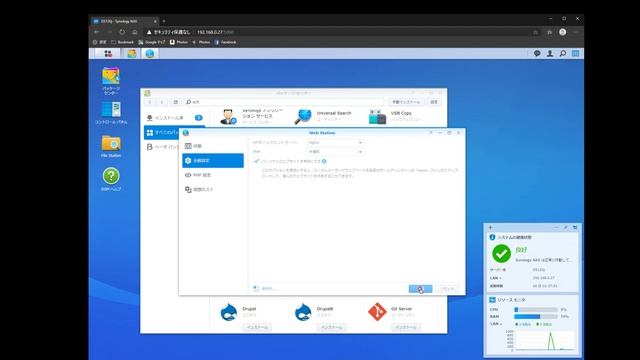
Task: Click the Universal Search package icon
Action: (303, 117)
